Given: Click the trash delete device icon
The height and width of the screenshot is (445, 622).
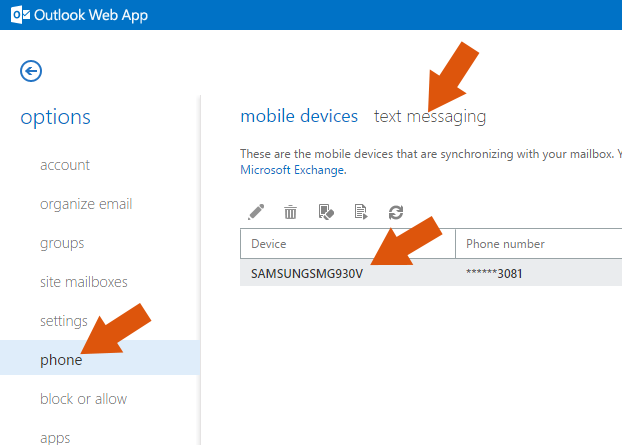Looking at the screenshot, I should coord(290,212).
